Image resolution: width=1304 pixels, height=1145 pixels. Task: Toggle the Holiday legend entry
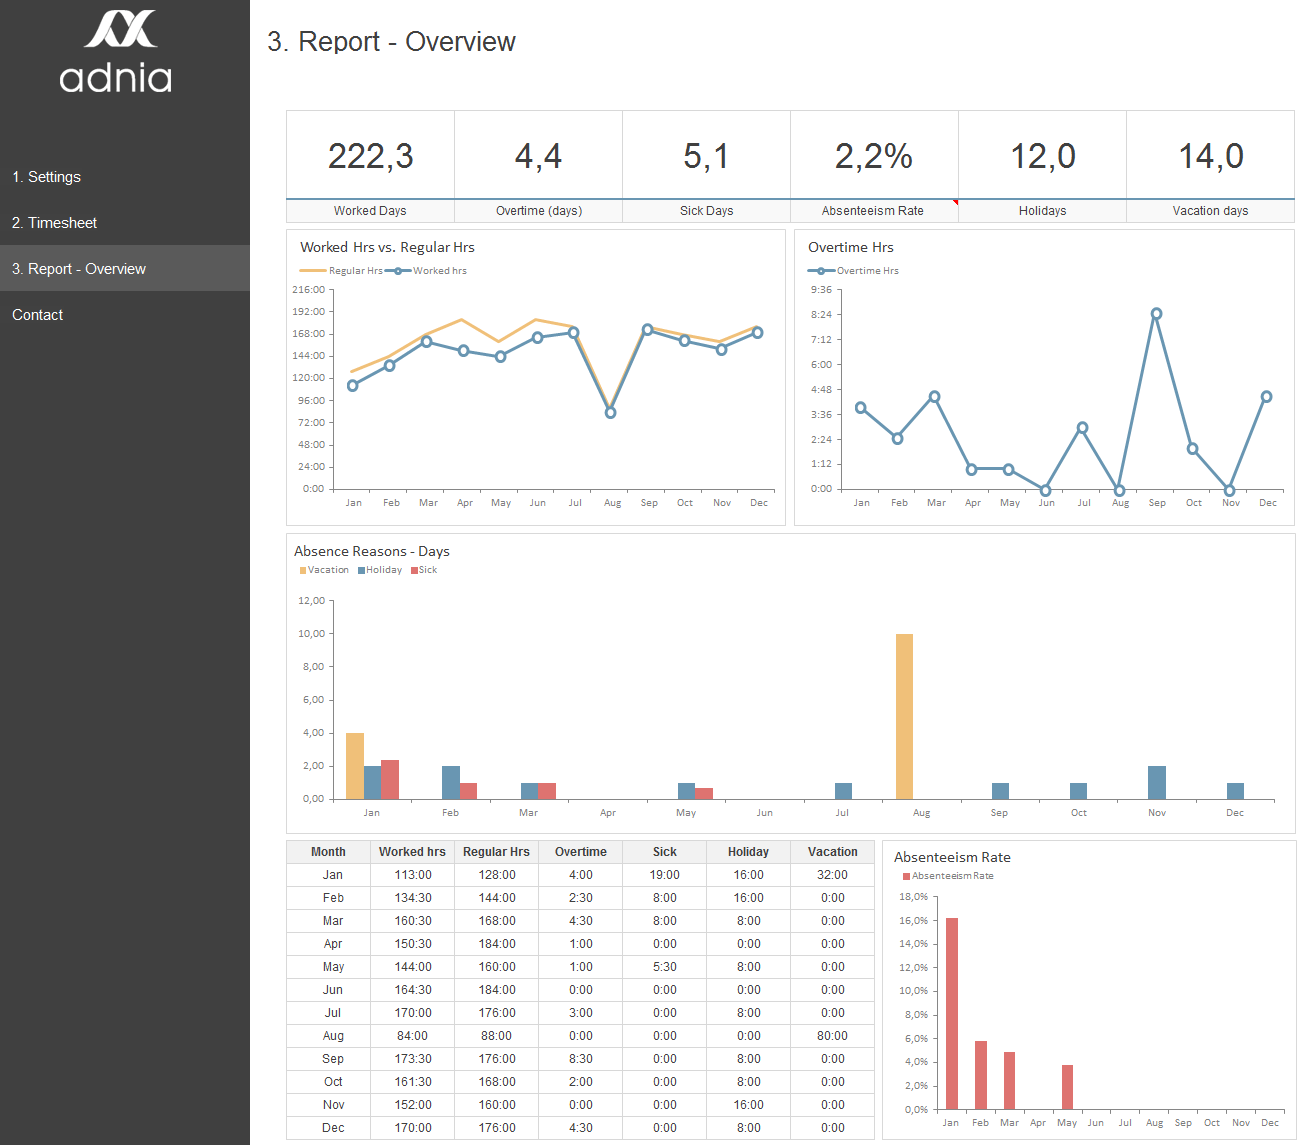coord(379,569)
